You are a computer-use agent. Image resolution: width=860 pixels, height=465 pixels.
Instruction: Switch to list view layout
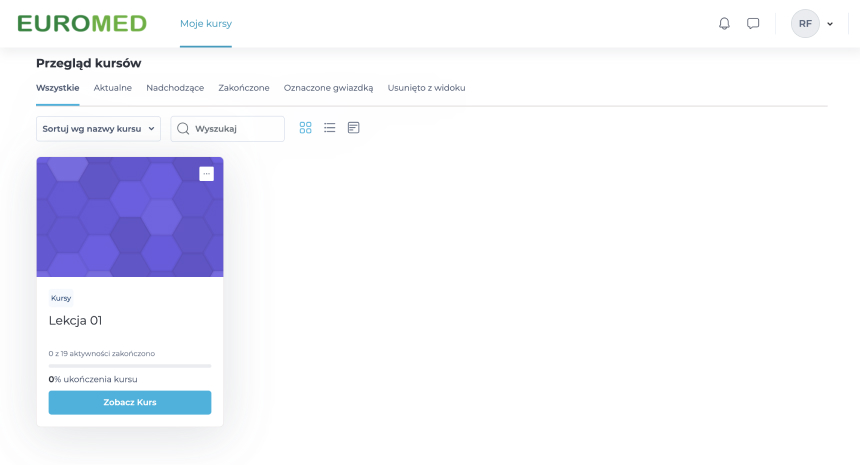tap(330, 128)
